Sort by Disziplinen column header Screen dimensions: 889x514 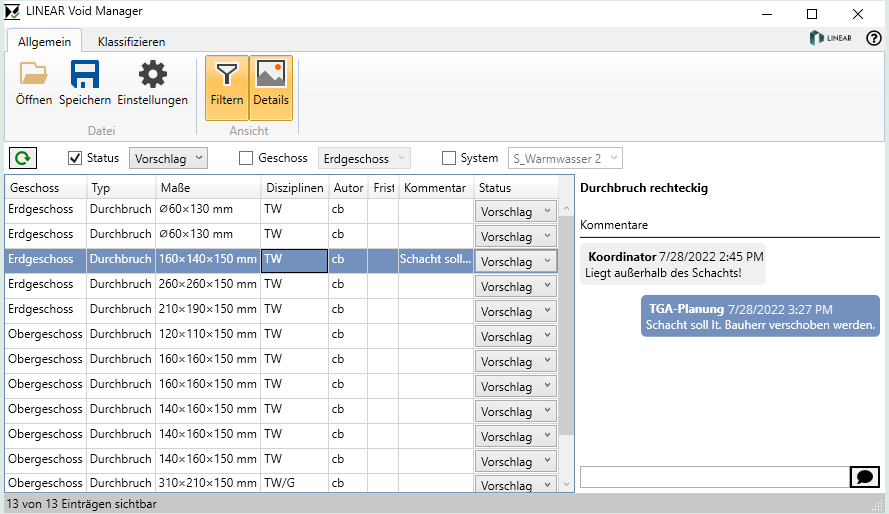point(295,188)
